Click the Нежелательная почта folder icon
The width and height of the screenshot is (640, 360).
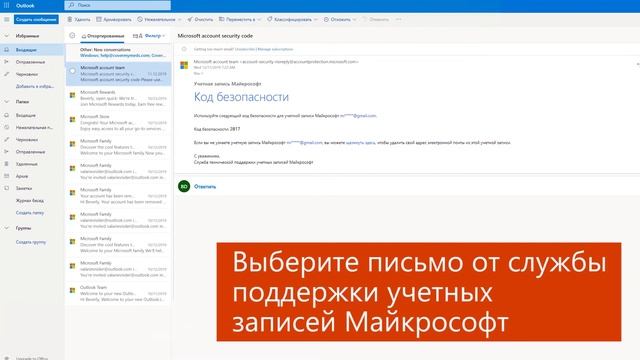[x=7, y=127]
